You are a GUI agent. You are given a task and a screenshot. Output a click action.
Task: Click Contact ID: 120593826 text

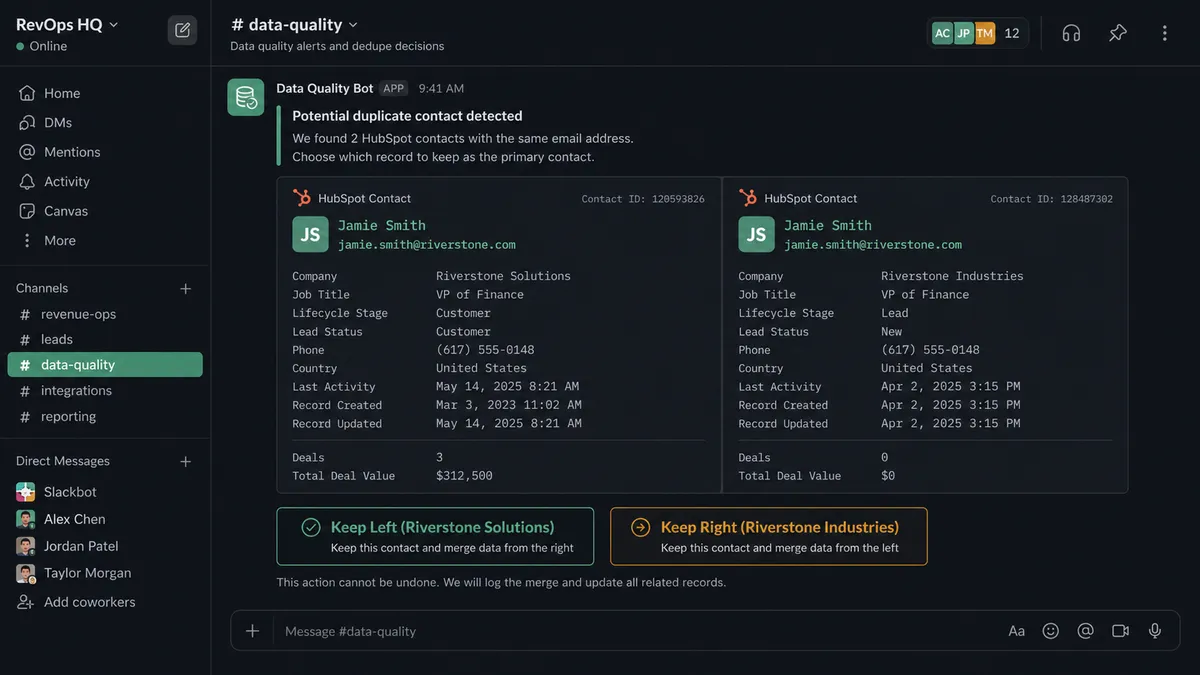pos(643,199)
